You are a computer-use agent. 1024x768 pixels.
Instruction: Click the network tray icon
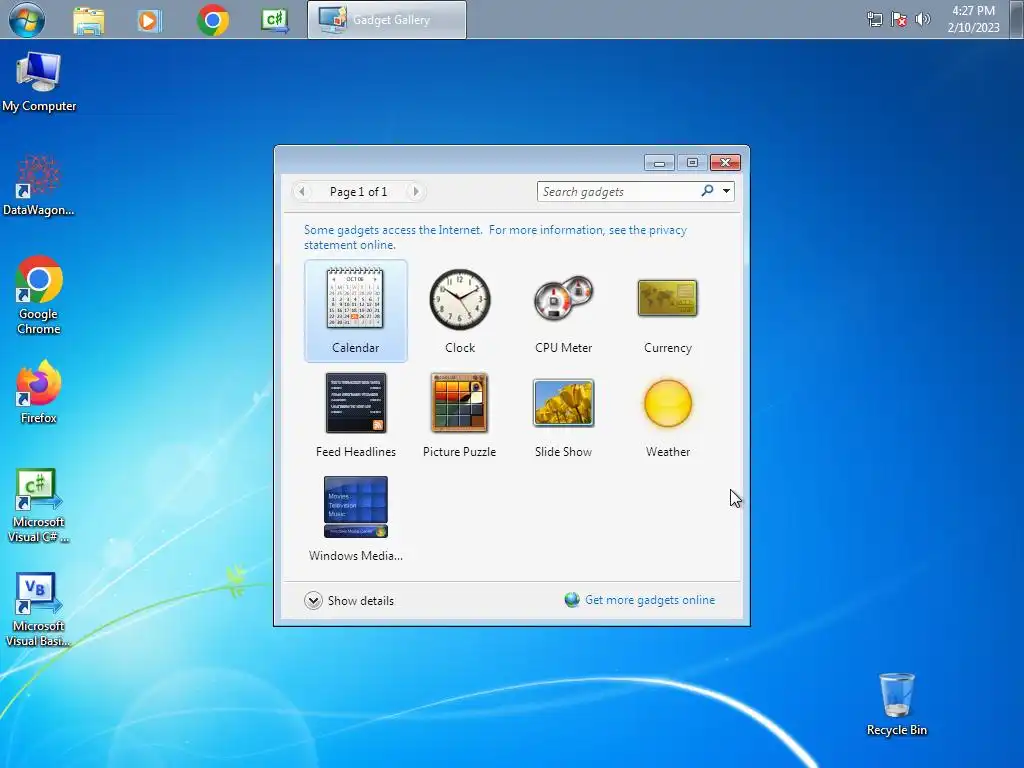coord(874,20)
